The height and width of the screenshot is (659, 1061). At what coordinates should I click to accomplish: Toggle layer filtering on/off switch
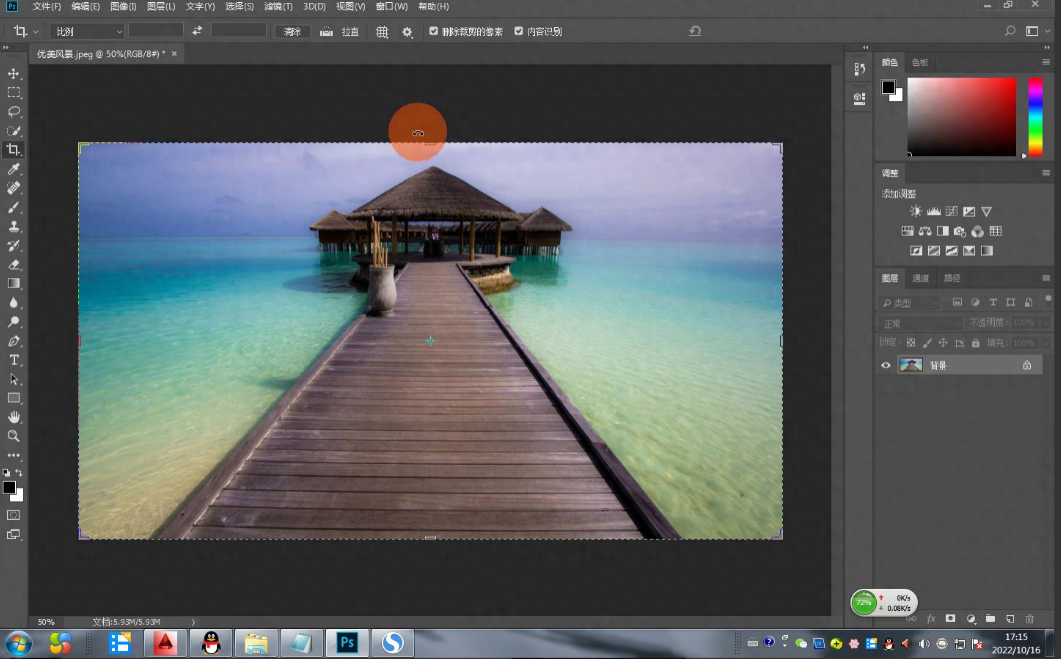coord(1048,300)
